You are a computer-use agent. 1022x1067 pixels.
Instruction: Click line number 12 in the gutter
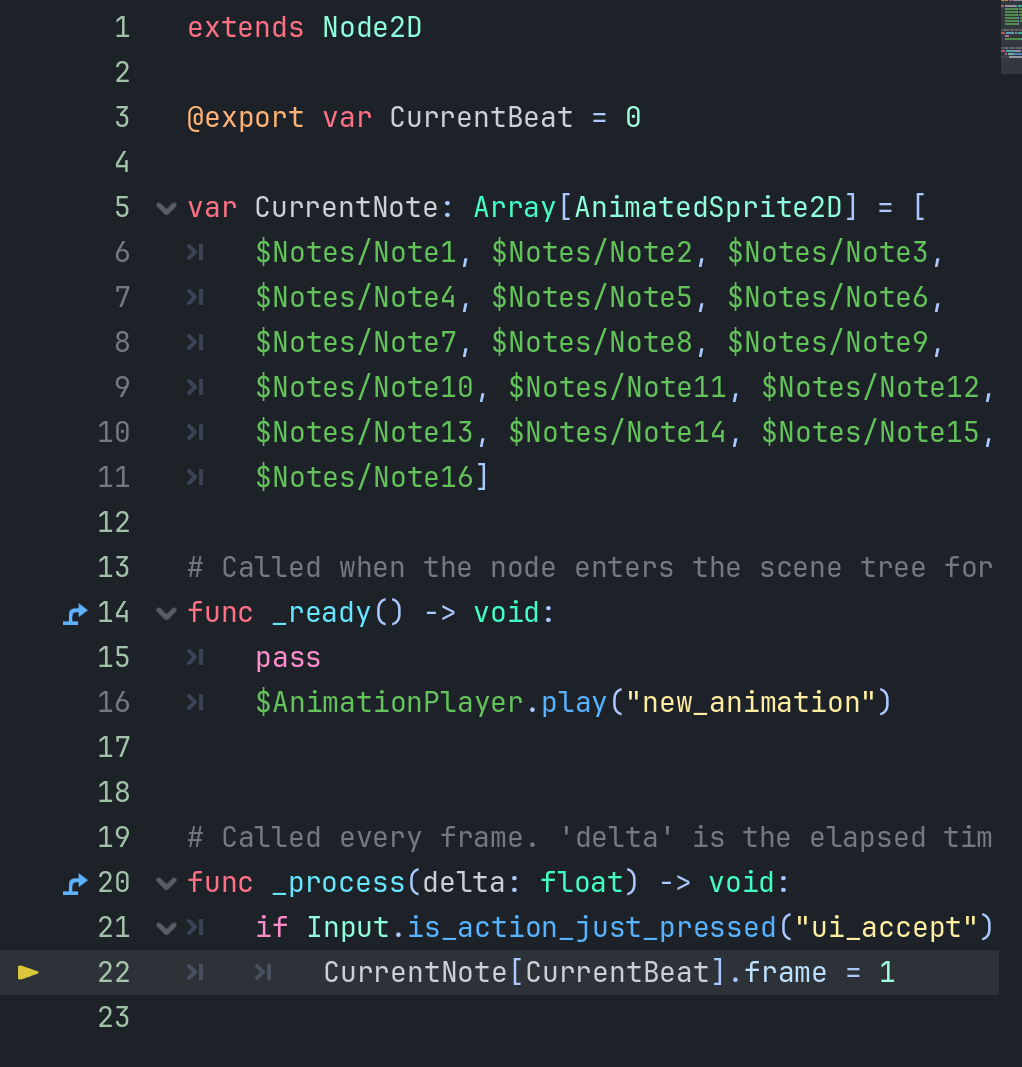point(114,523)
